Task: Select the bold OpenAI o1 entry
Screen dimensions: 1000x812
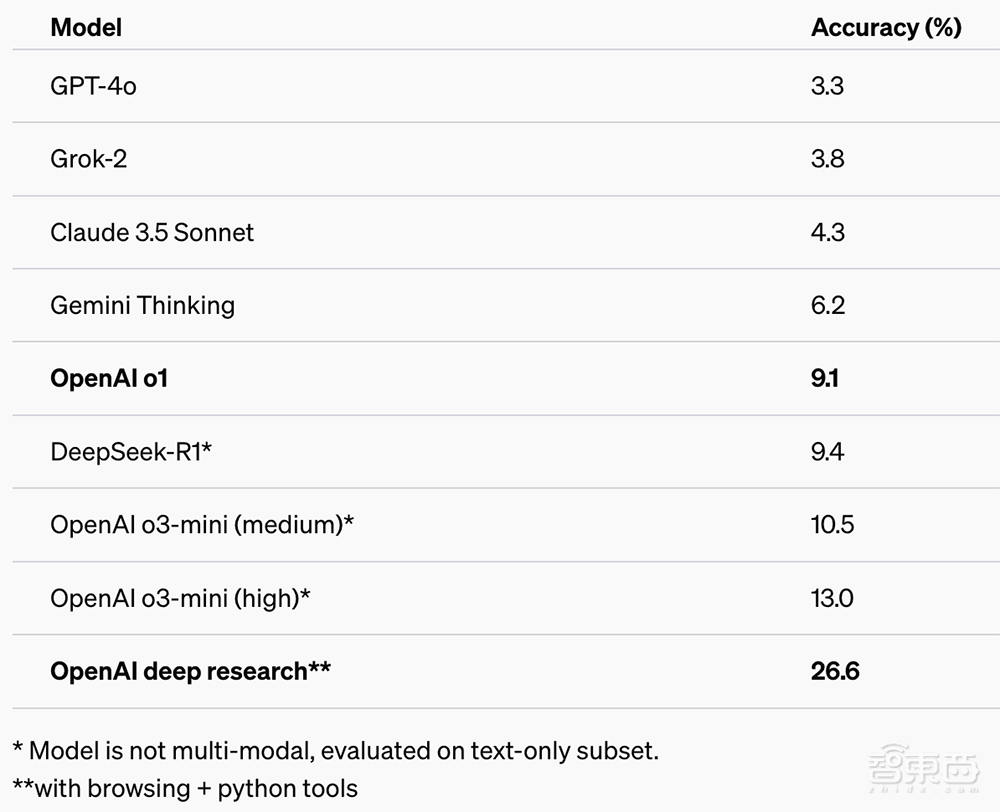Action: (x=109, y=379)
